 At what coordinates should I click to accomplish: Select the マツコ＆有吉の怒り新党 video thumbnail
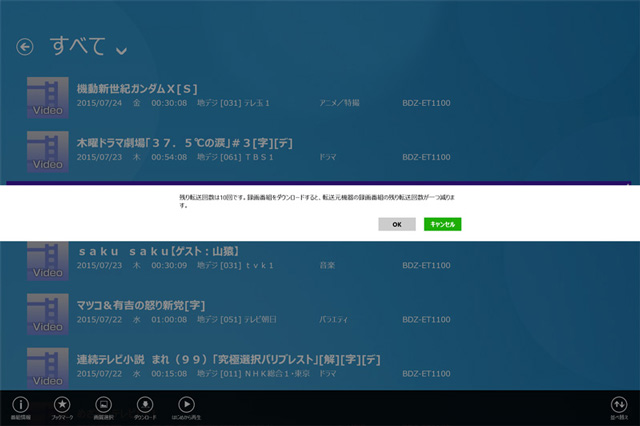(x=48, y=314)
